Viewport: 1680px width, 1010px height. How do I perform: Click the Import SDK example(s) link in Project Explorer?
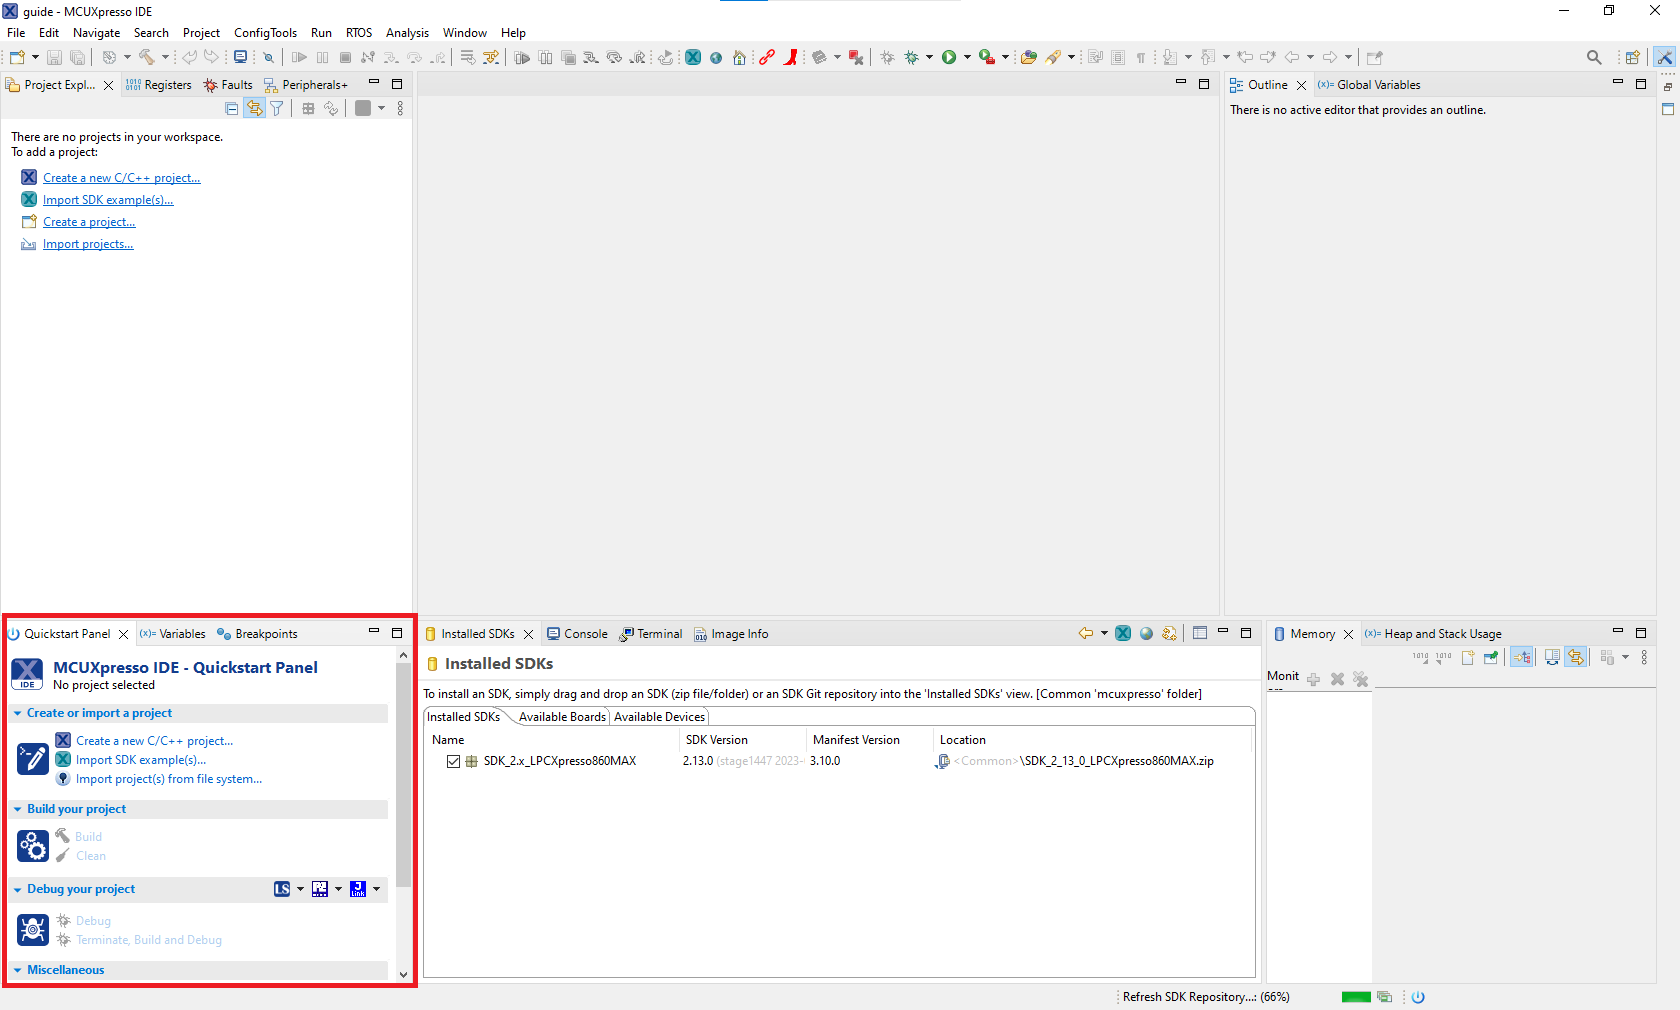pos(108,200)
